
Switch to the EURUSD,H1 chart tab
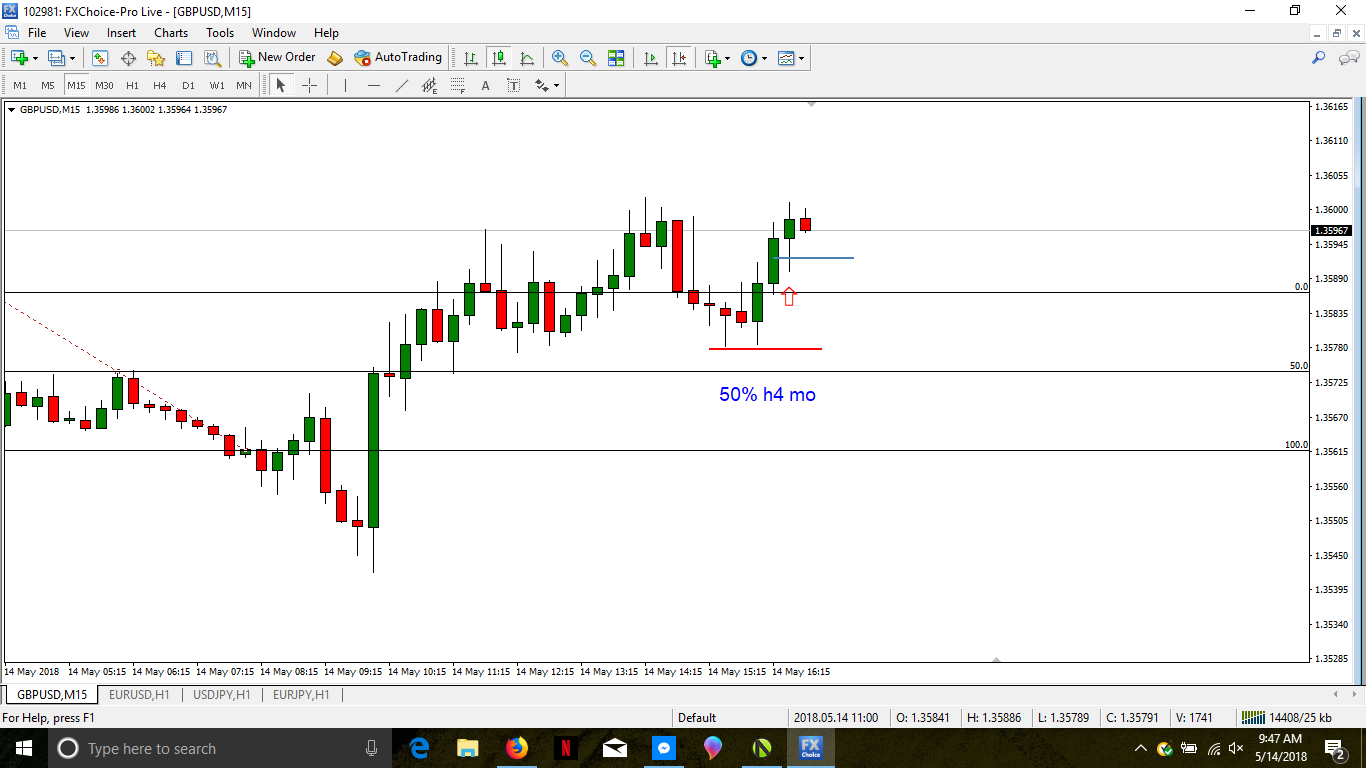(139, 694)
